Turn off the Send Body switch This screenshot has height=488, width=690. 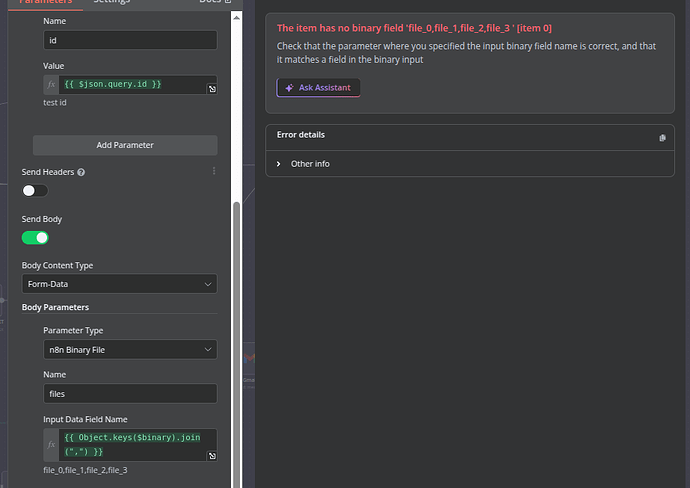[x=35, y=238]
